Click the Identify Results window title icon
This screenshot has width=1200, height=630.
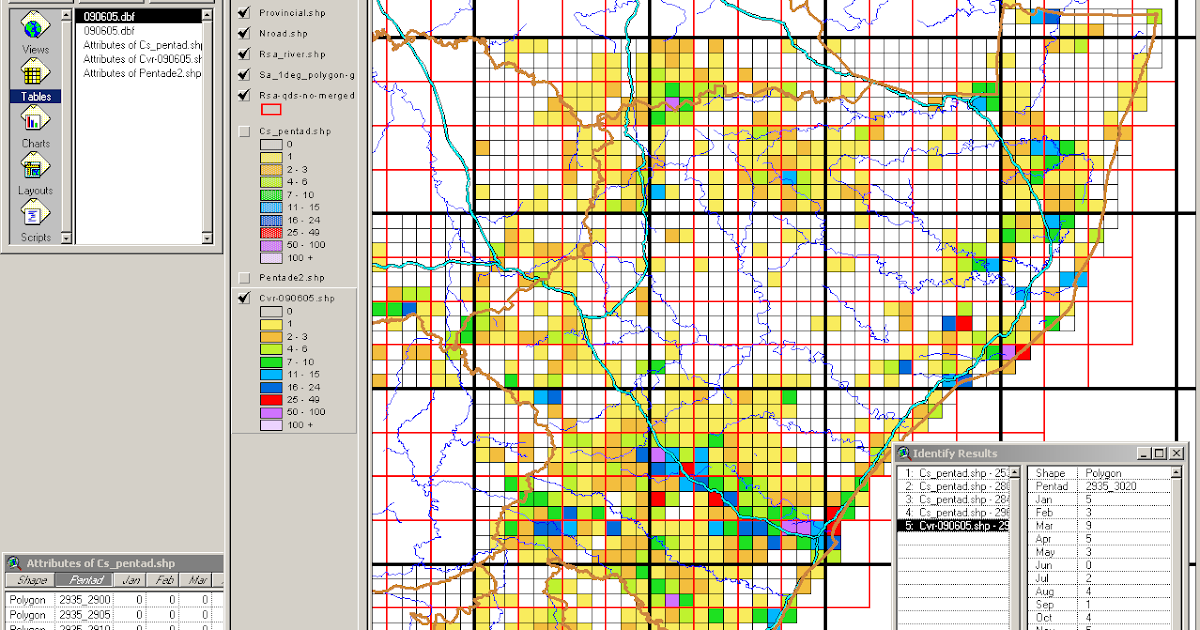point(903,453)
